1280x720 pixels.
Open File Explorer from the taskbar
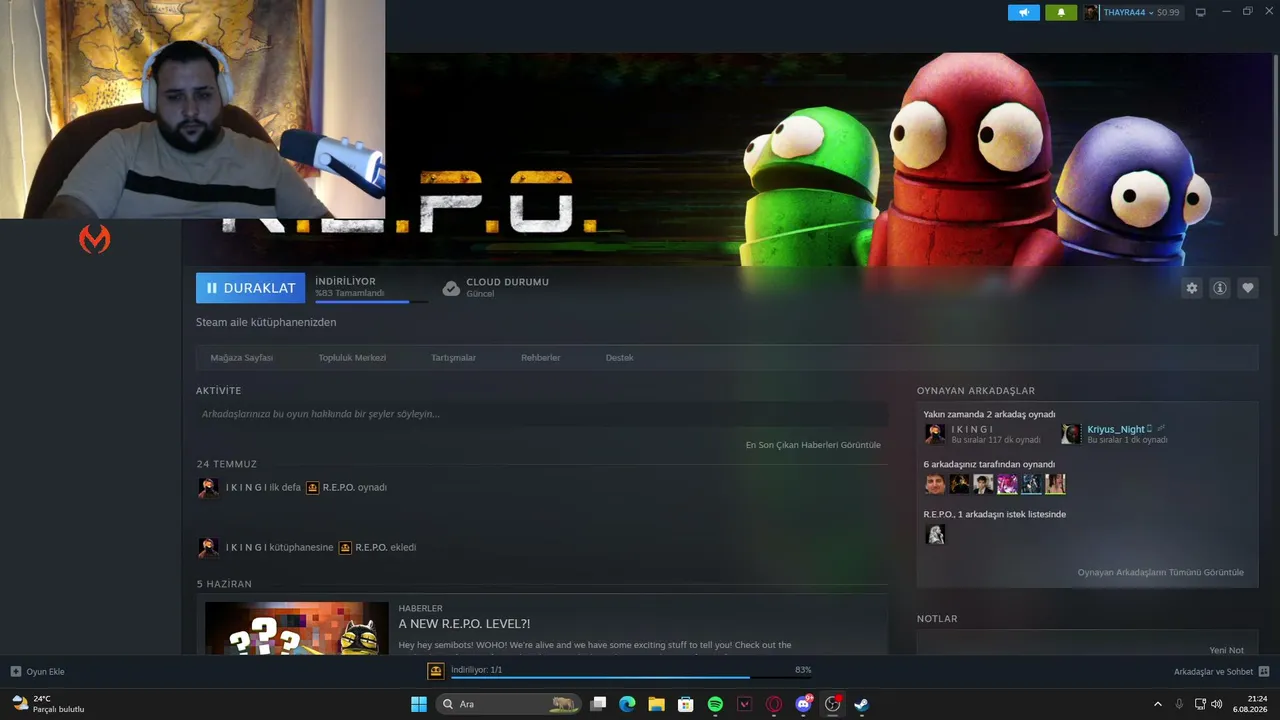click(656, 704)
